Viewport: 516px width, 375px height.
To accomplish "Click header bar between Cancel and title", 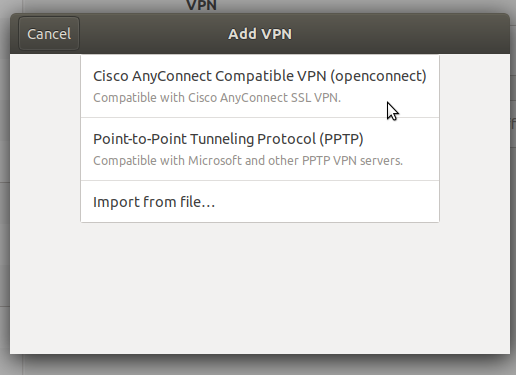I will point(153,34).
